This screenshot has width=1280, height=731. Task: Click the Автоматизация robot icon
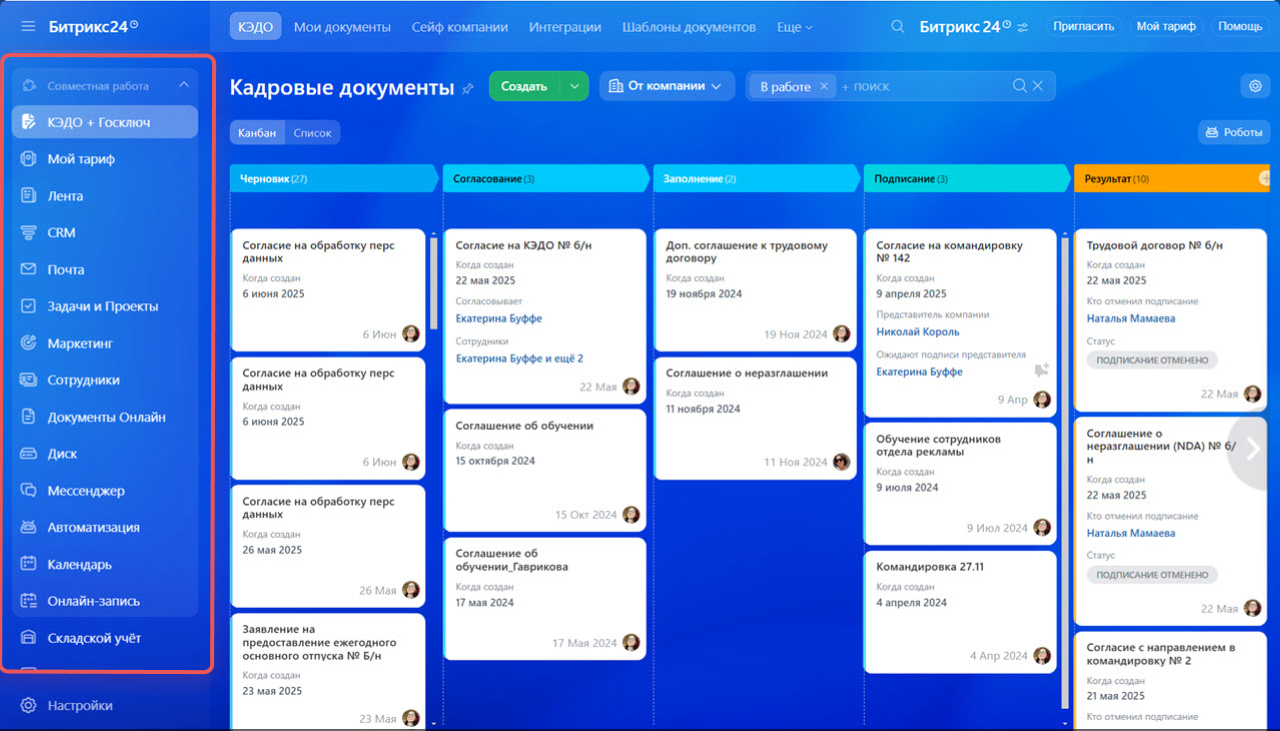point(29,527)
